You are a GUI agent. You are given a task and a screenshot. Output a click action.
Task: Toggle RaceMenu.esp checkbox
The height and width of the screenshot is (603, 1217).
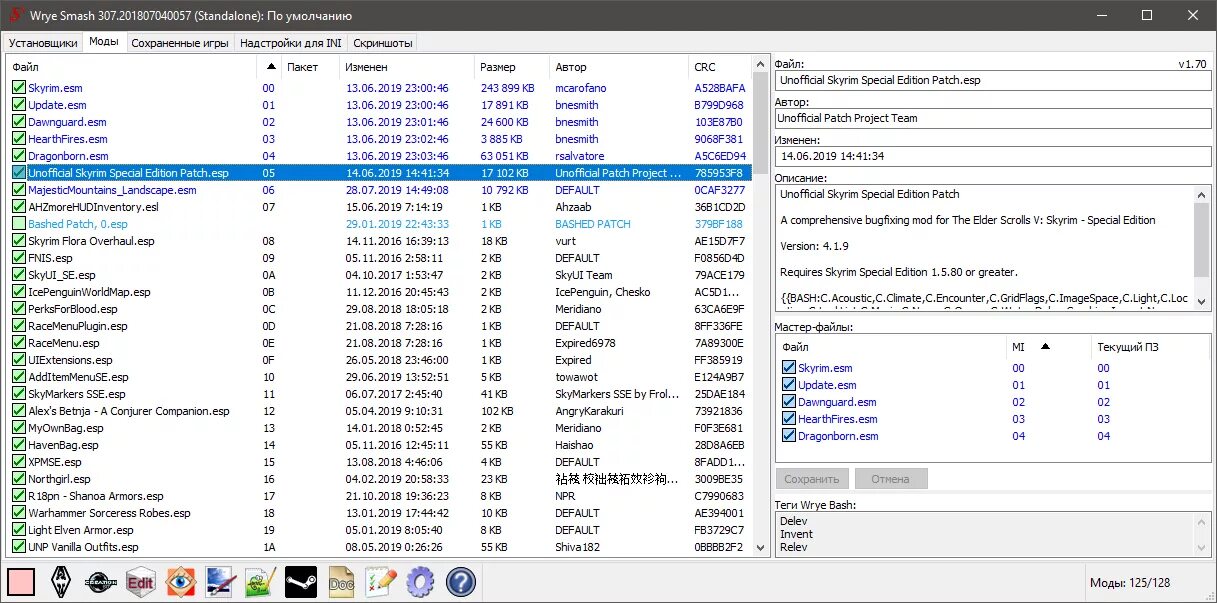(x=19, y=343)
